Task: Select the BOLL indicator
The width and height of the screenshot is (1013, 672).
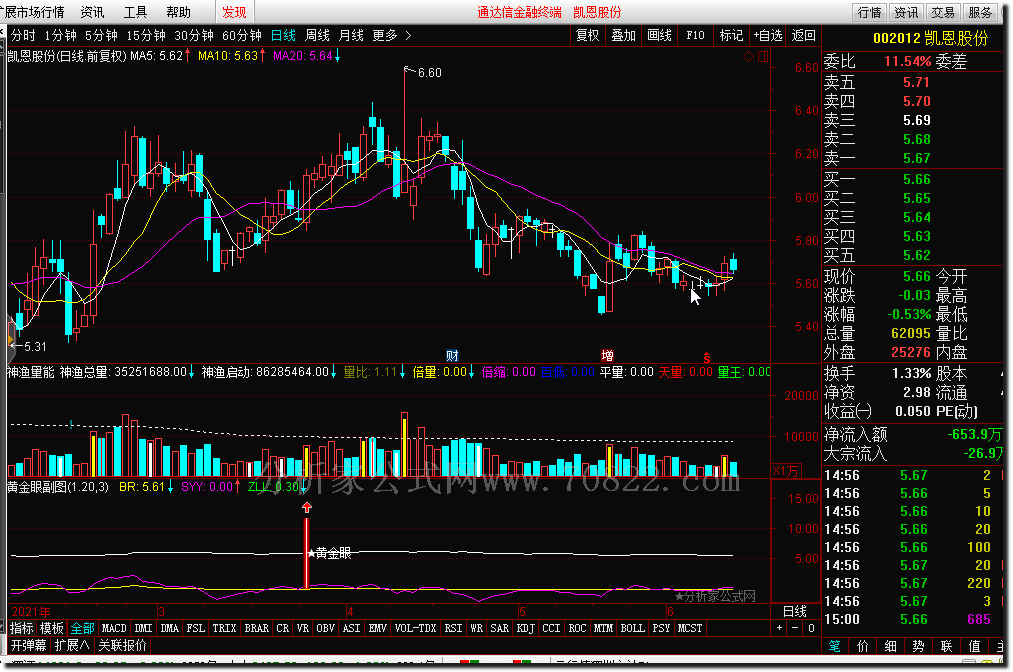Action: [x=632, y=628]
